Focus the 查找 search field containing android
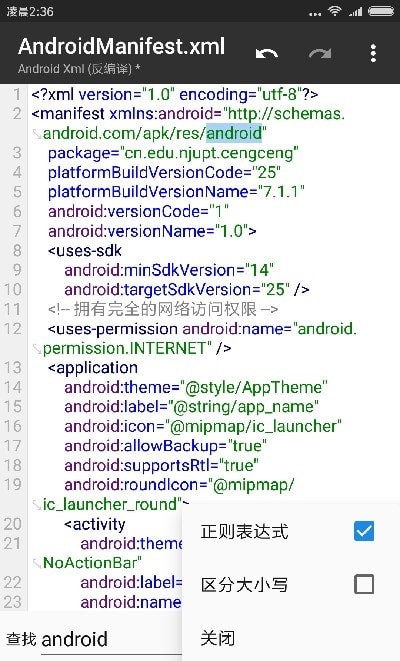The width and height of the screenshot is (400, 661). click(112, 640)
